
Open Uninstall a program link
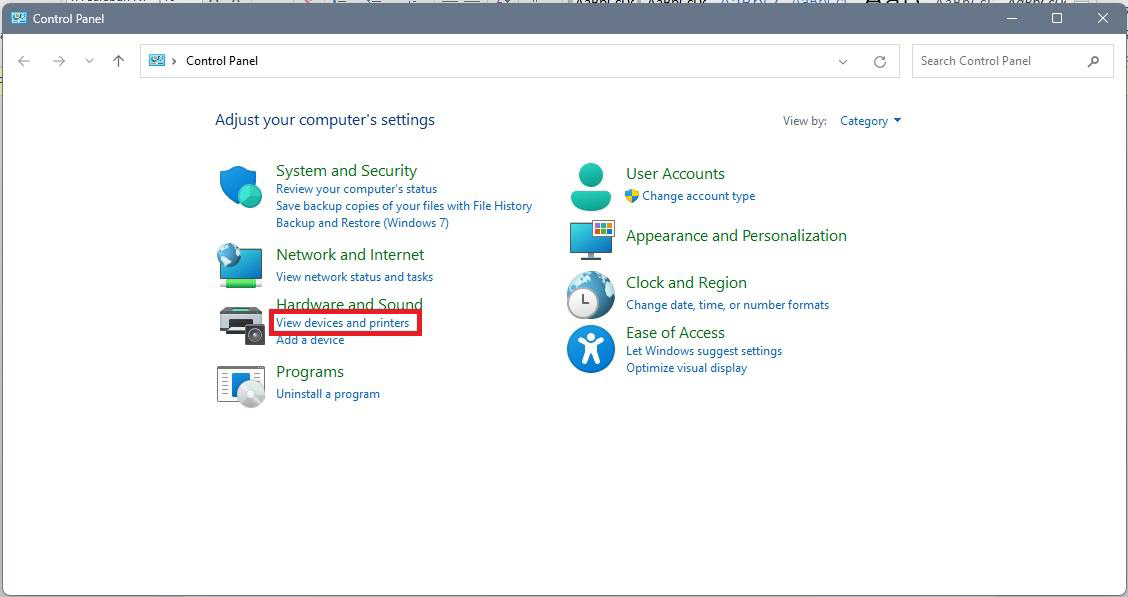(x=328, y=394)
